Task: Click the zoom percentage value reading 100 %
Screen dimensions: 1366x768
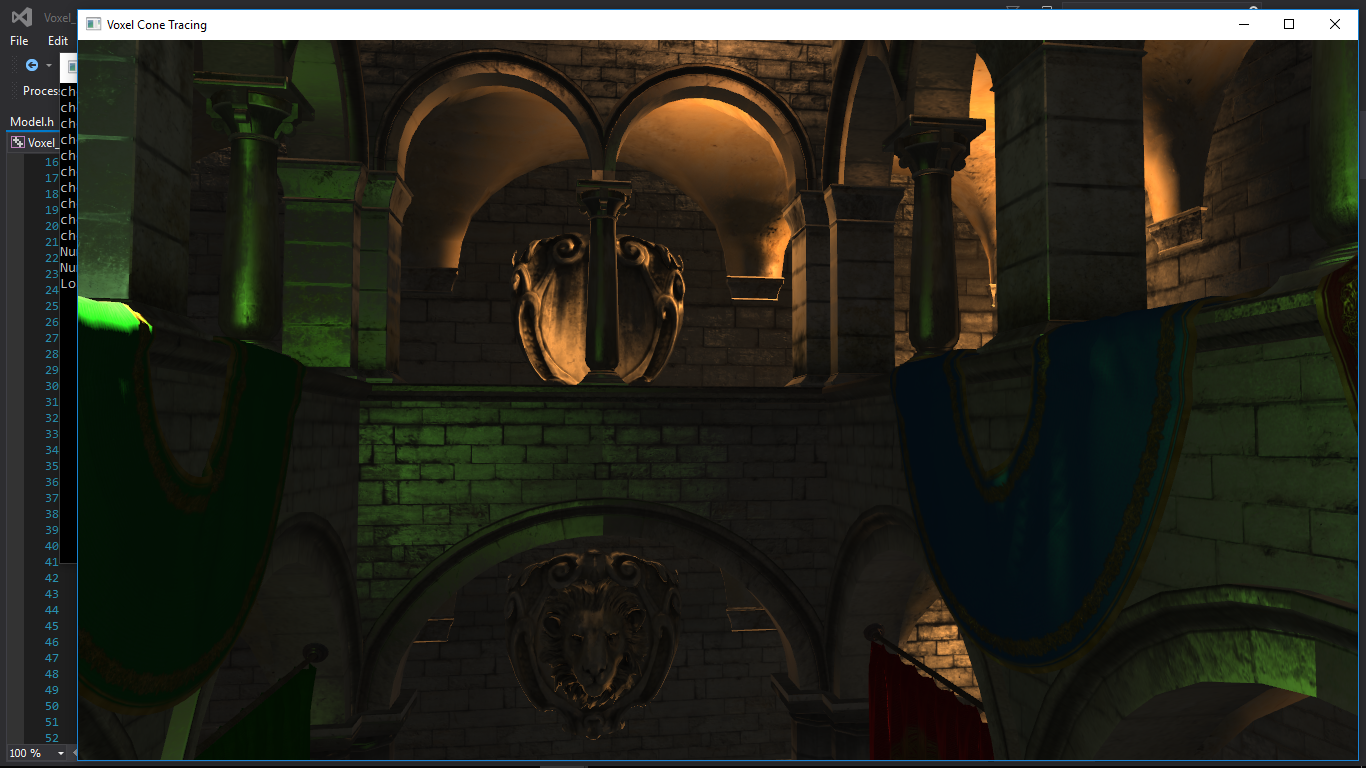Action: [25, 754]
